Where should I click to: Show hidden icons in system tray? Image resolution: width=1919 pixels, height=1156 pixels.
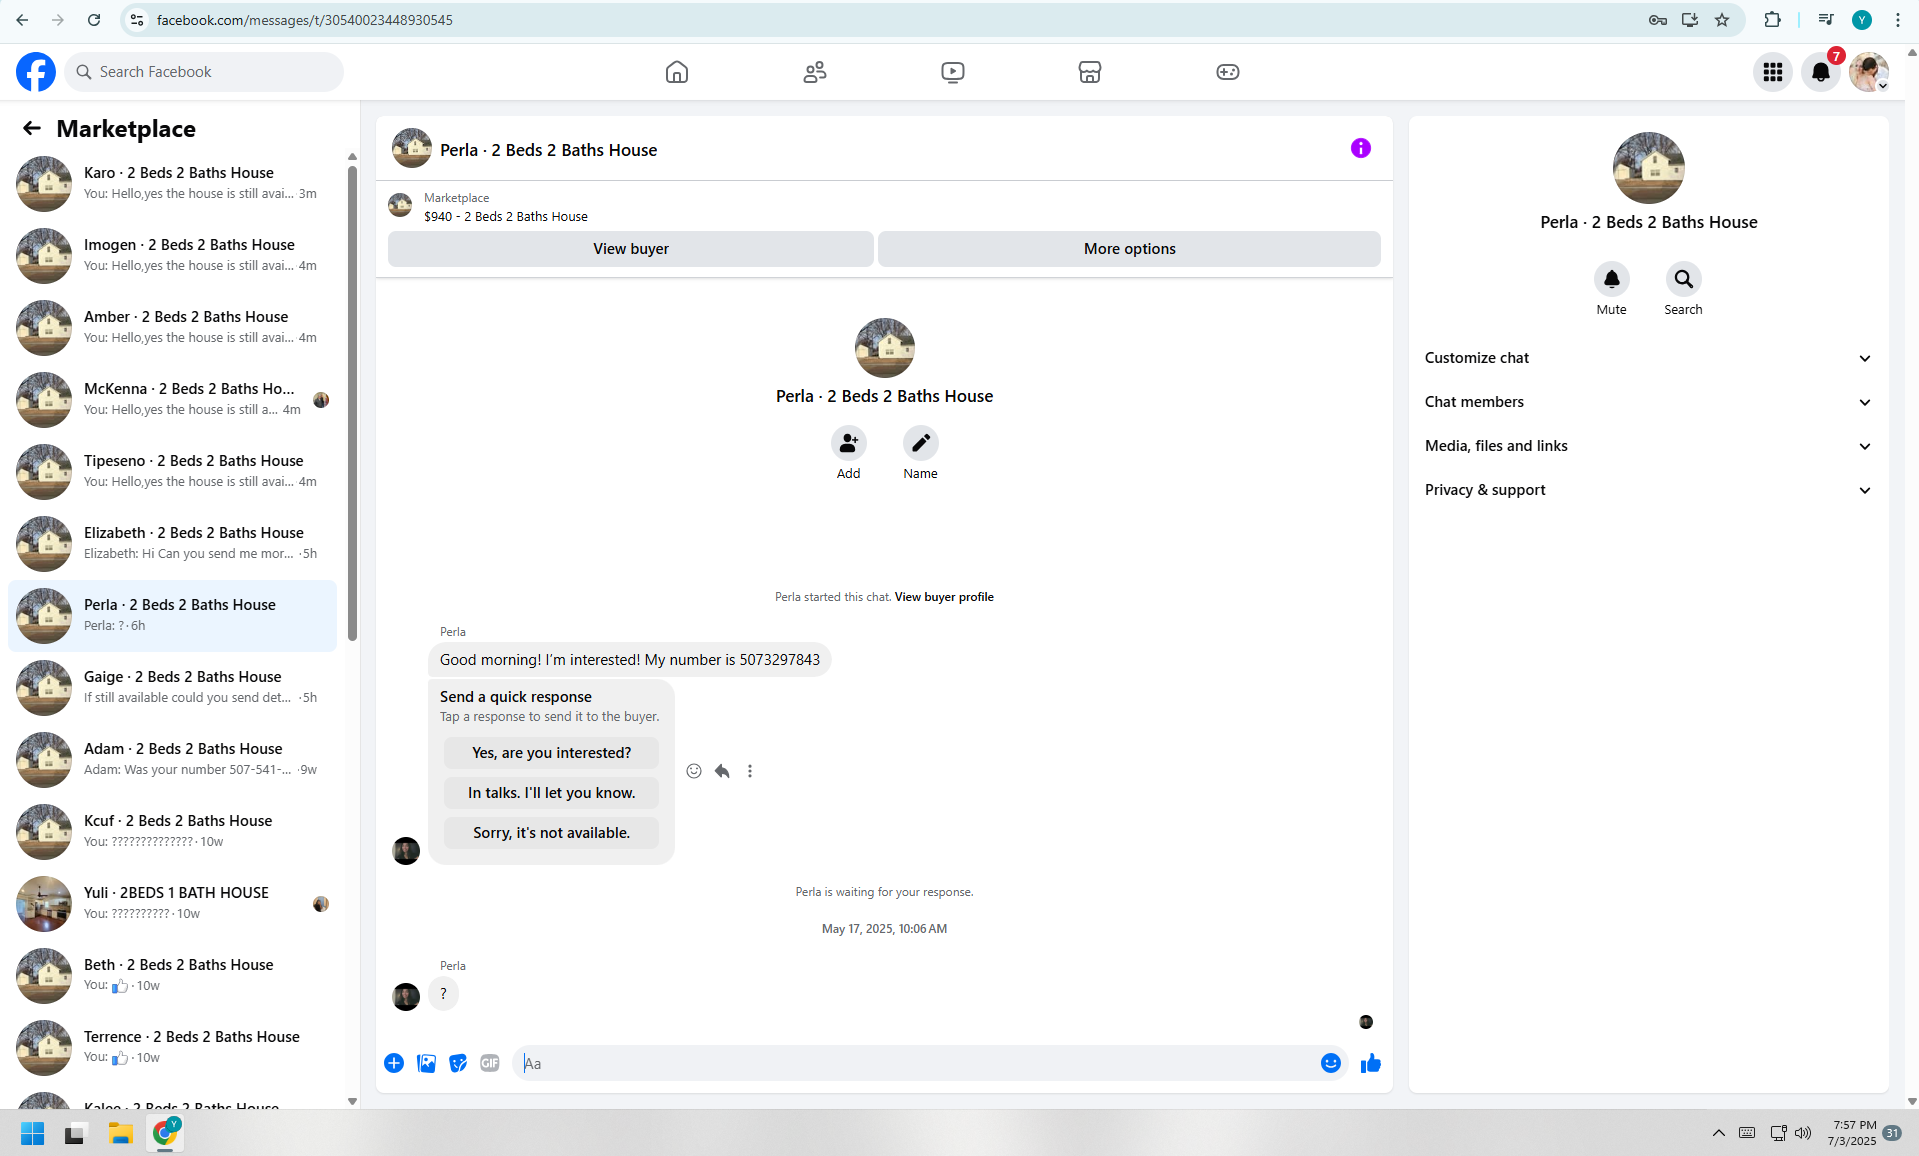(1718, 1133)
